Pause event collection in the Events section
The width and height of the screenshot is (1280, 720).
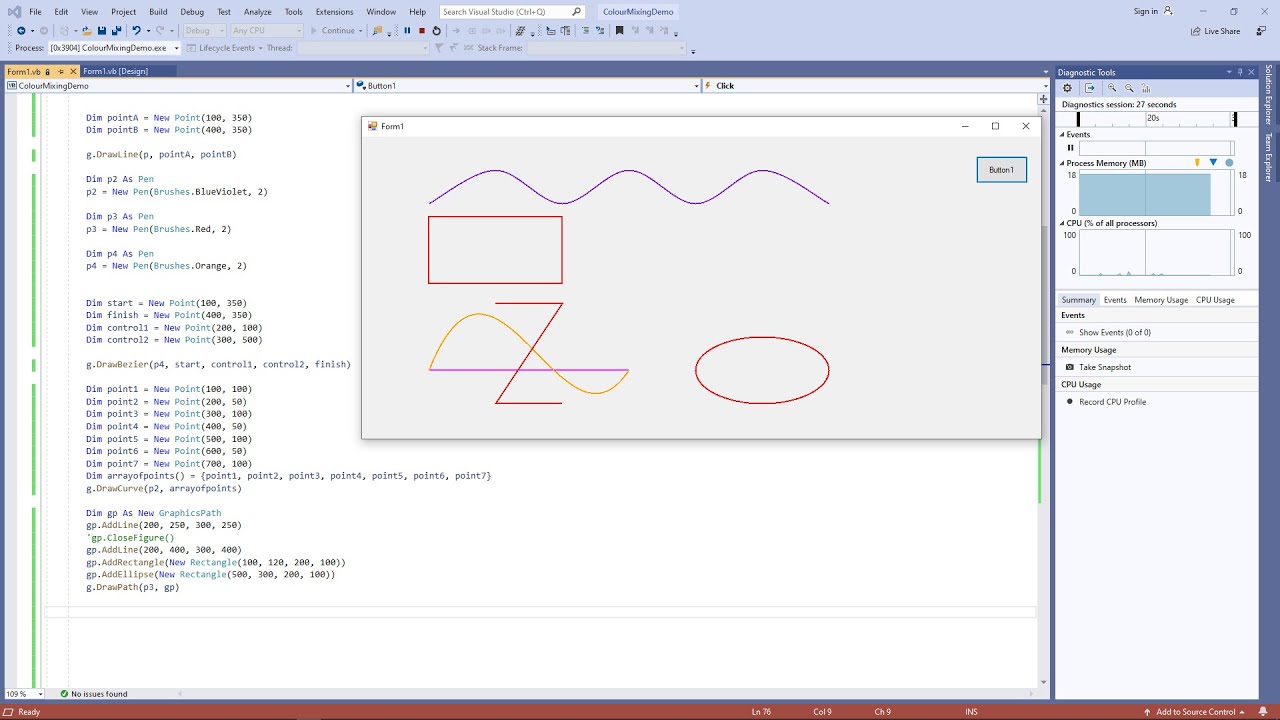(x=1070, y=147)
